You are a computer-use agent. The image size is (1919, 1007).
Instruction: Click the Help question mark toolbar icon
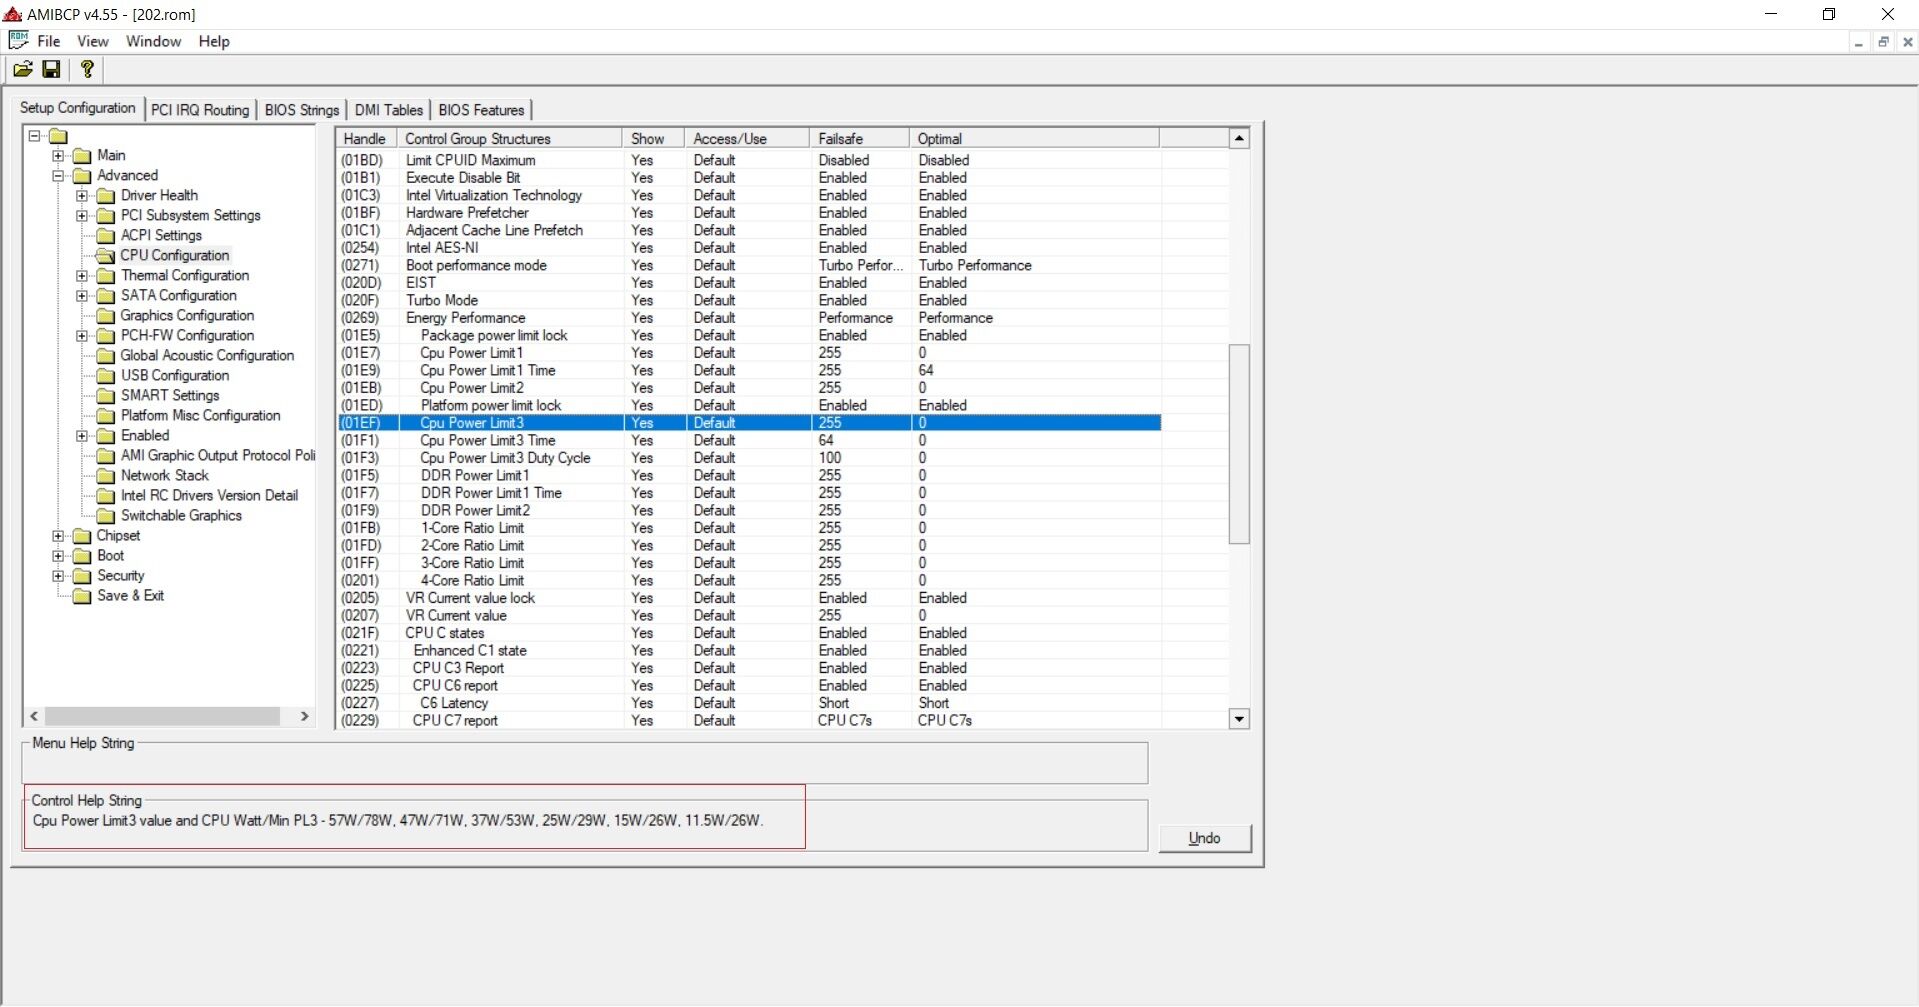point(87,69)
